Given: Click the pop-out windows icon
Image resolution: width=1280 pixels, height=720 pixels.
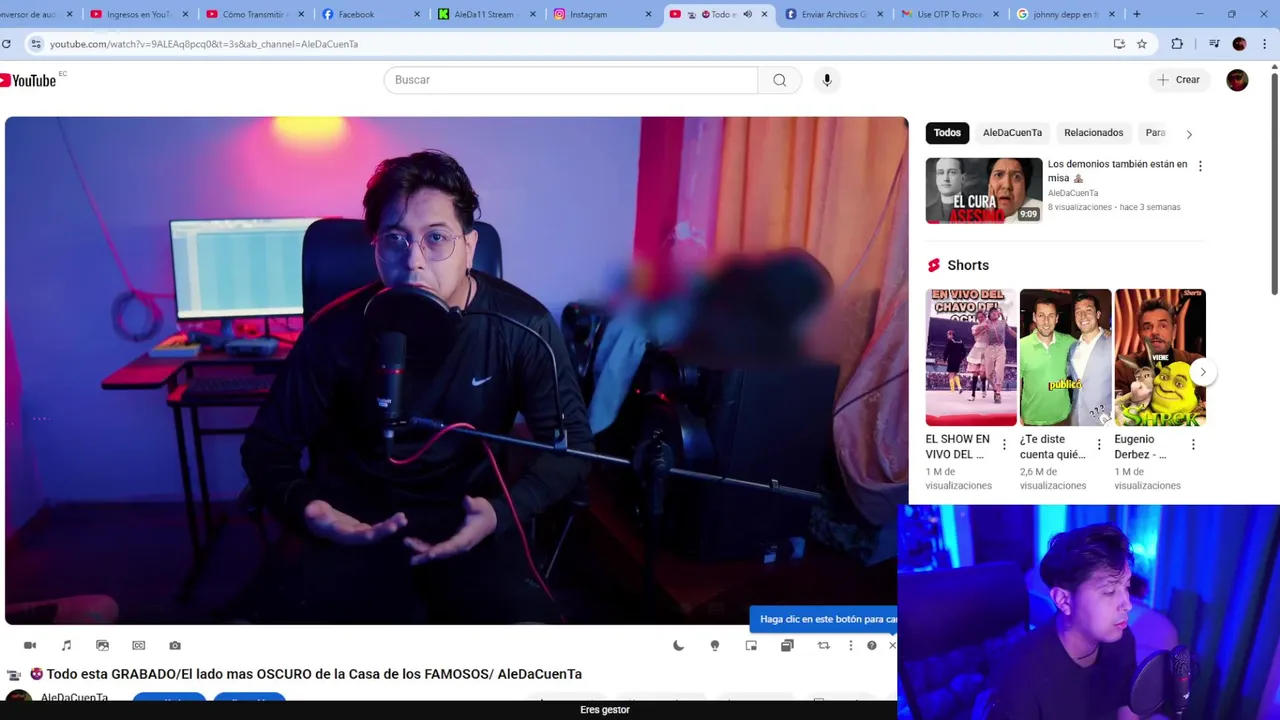Looking at the screenshot, I should 787,646.
